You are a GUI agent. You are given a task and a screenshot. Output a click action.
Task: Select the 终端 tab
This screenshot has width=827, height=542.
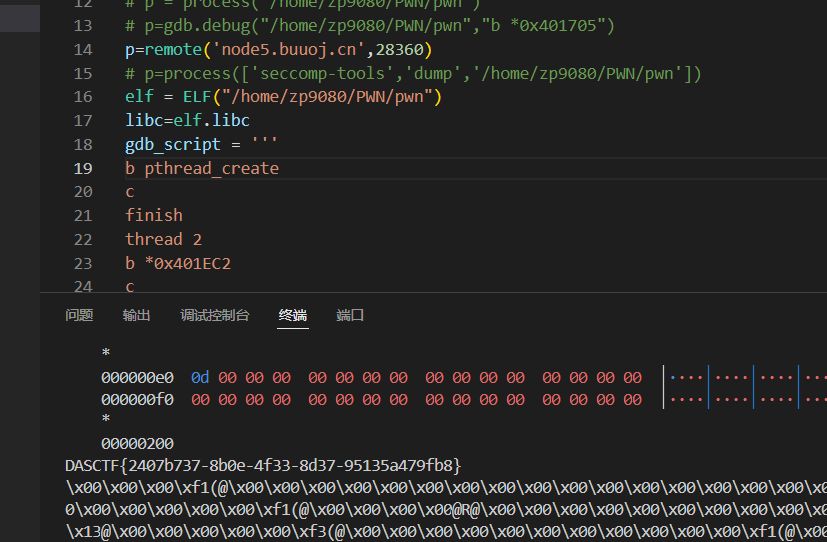(293, 315)
